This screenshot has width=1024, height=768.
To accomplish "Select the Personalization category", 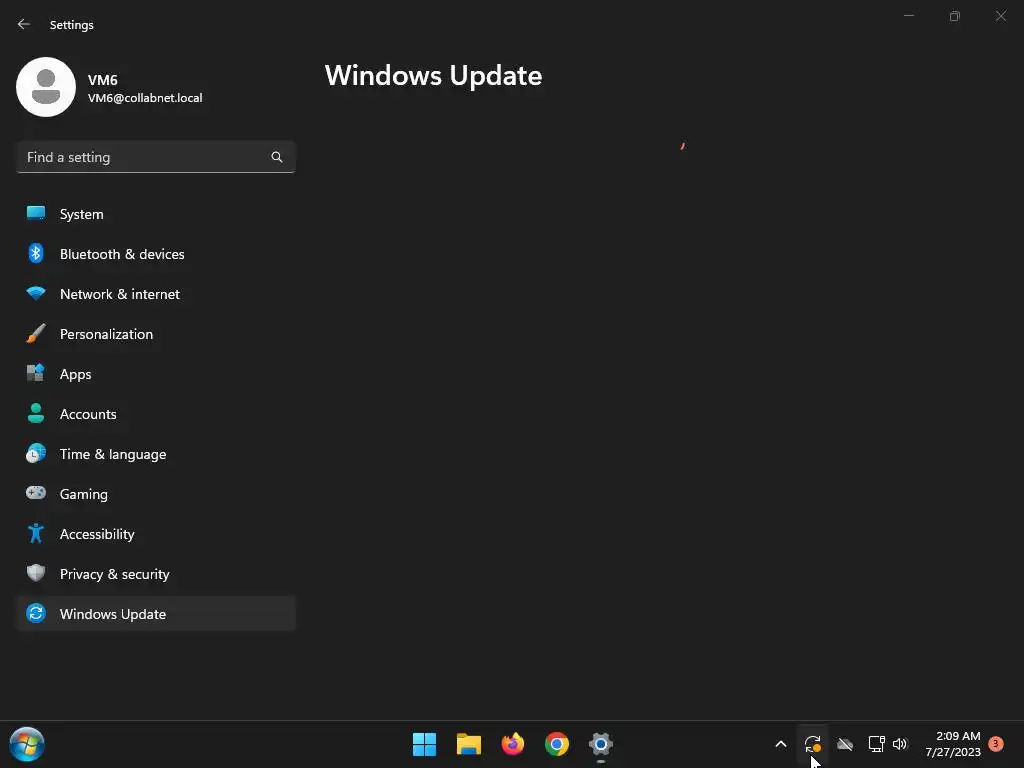I will 155,334.
